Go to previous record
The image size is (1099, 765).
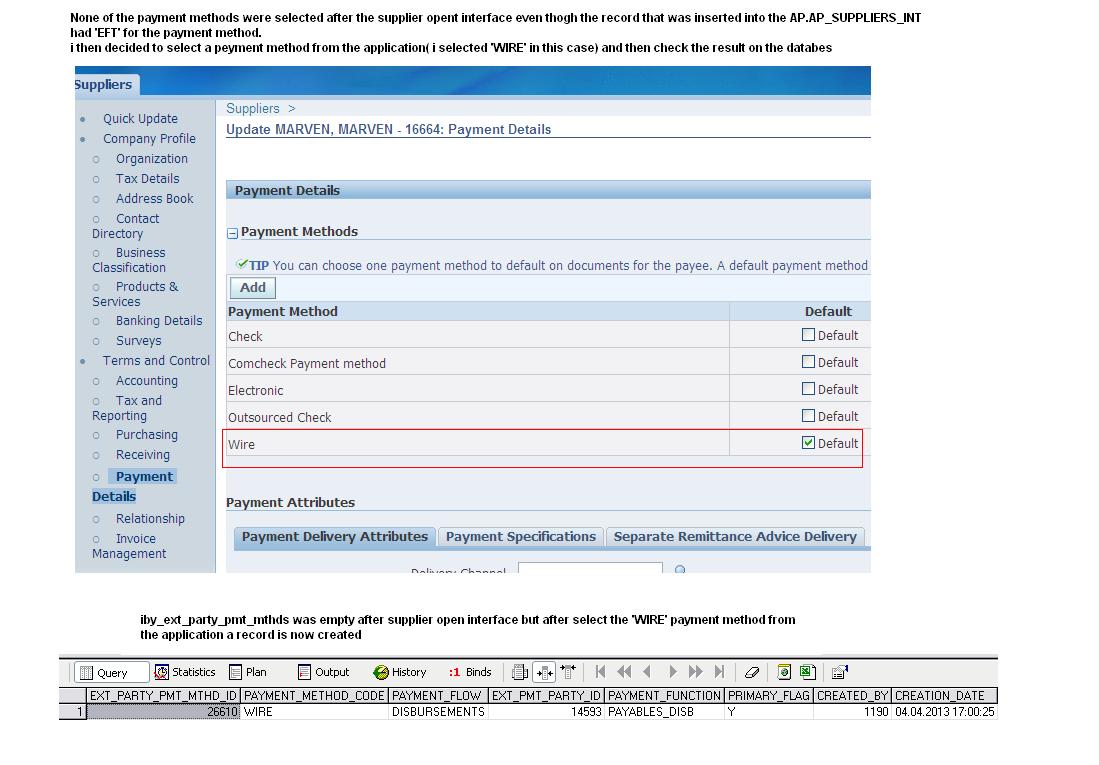pos(647,672)
